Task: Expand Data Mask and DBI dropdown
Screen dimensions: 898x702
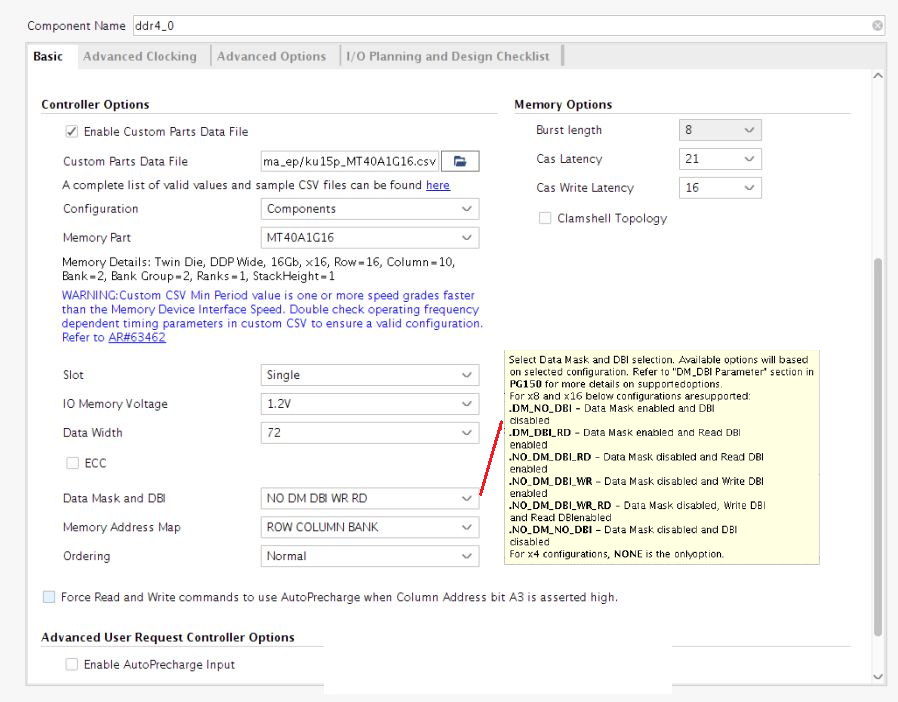Action: coord(369,498)
